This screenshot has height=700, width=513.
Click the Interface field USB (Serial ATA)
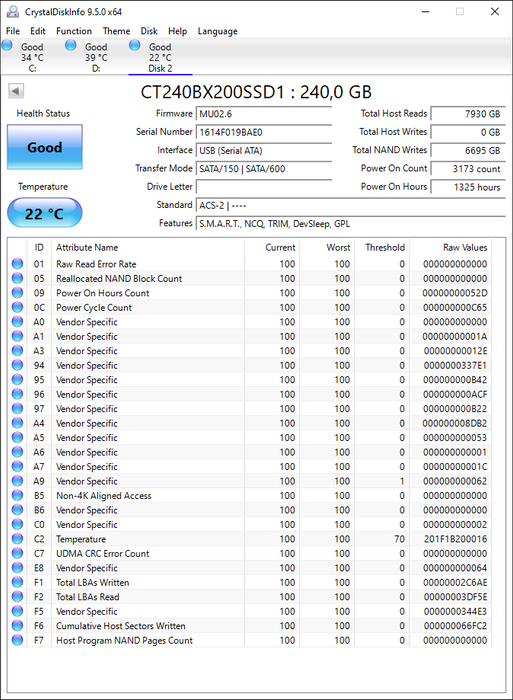[263, 150]
